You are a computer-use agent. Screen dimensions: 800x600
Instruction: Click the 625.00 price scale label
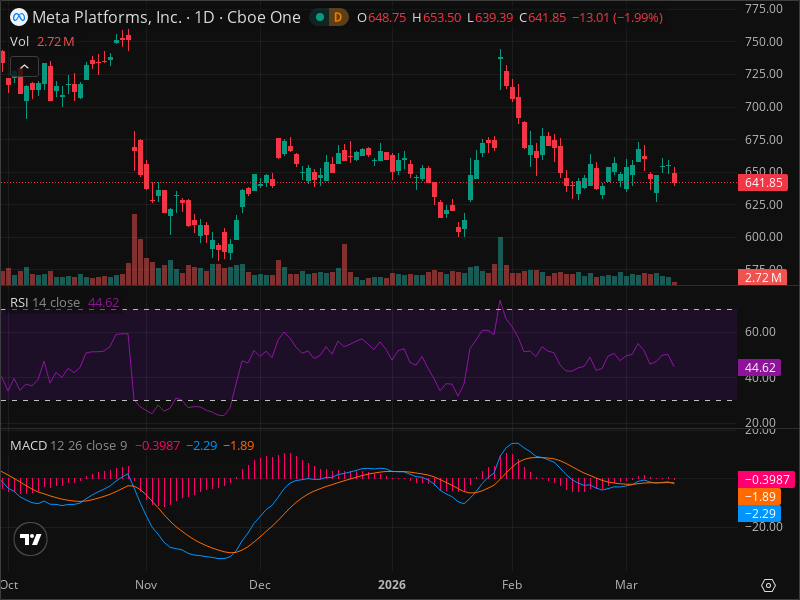coord(764,205)
